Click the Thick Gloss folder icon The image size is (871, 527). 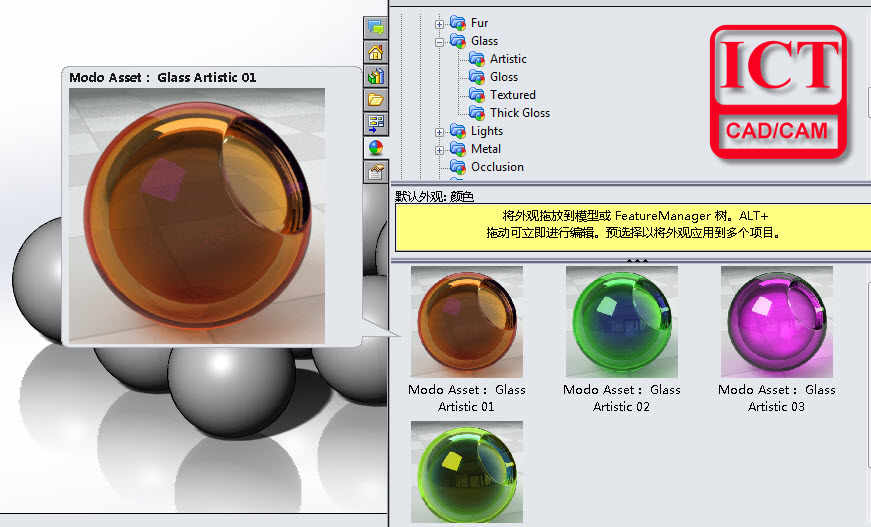477,112
